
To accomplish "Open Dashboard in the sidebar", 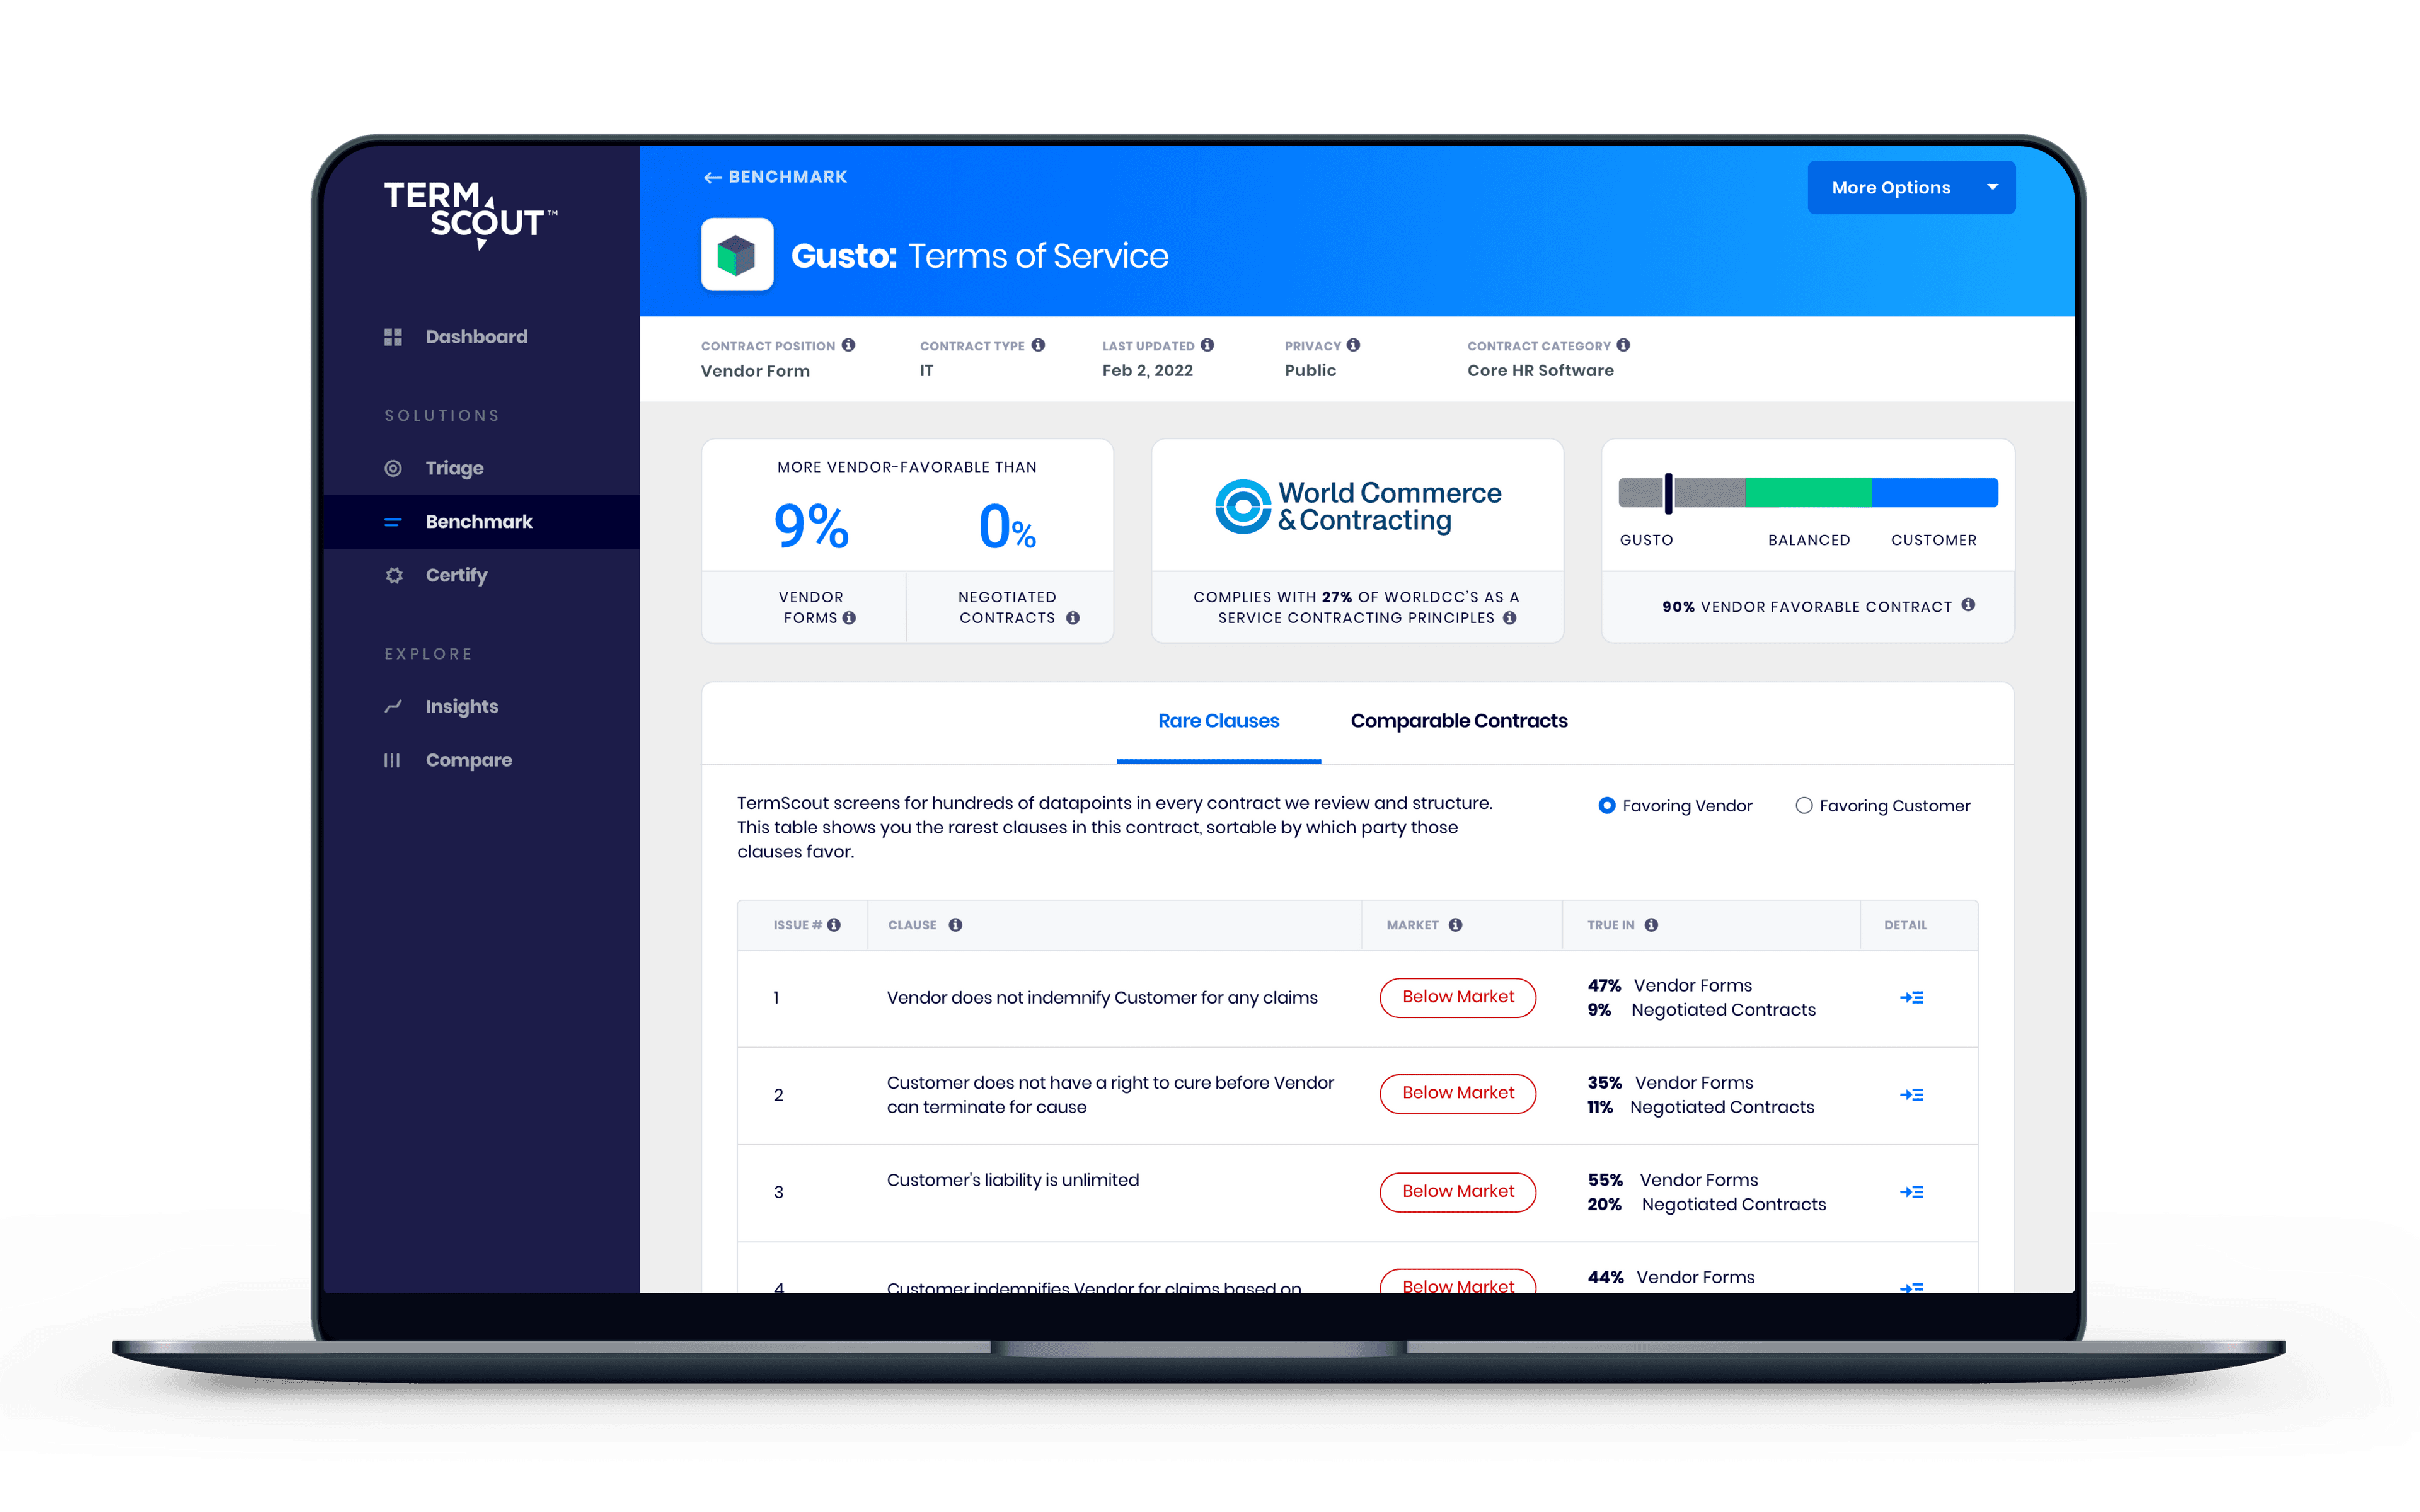I will pos(476,337).
